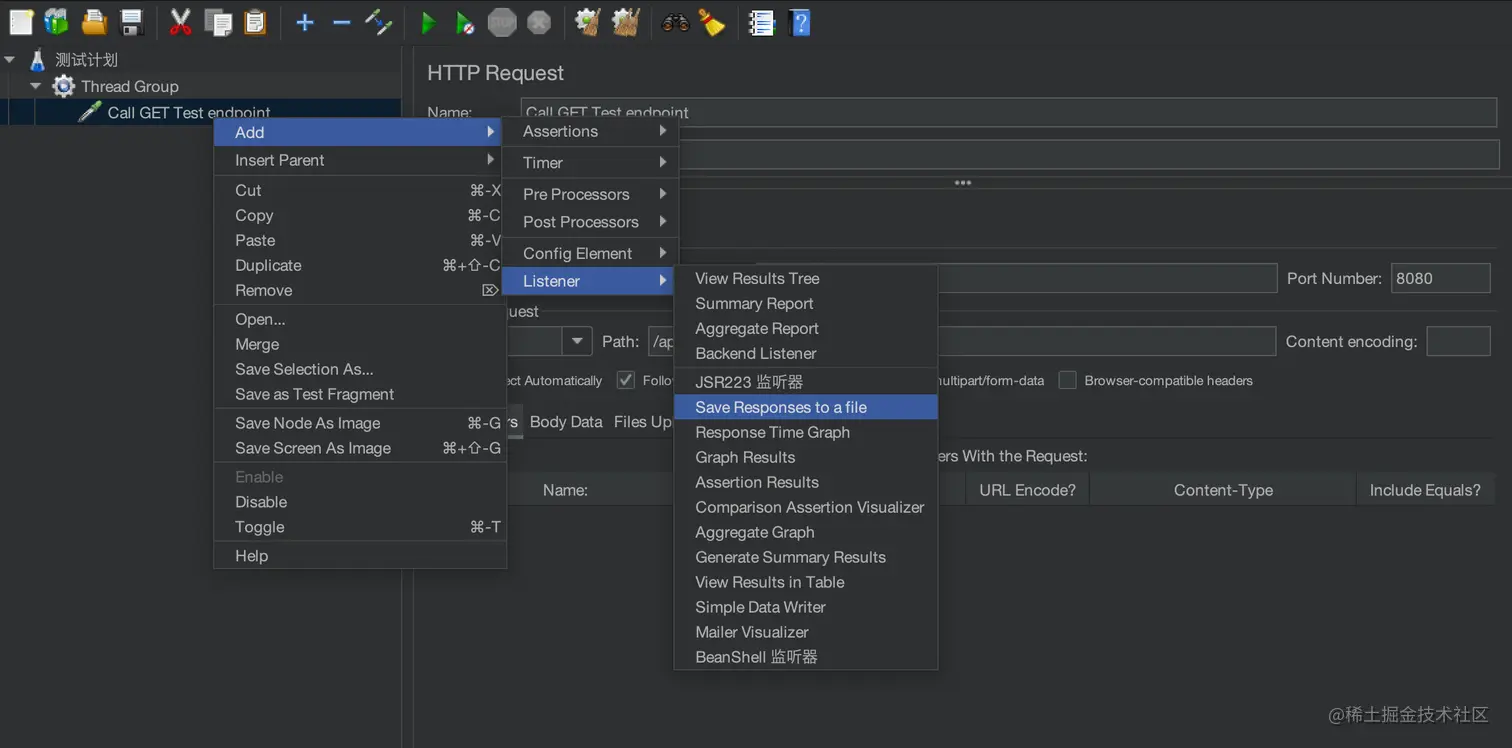The image size is (1512, 748).
Task: Click the Stop sign toolbar icon
Action: tap(502, 21)
